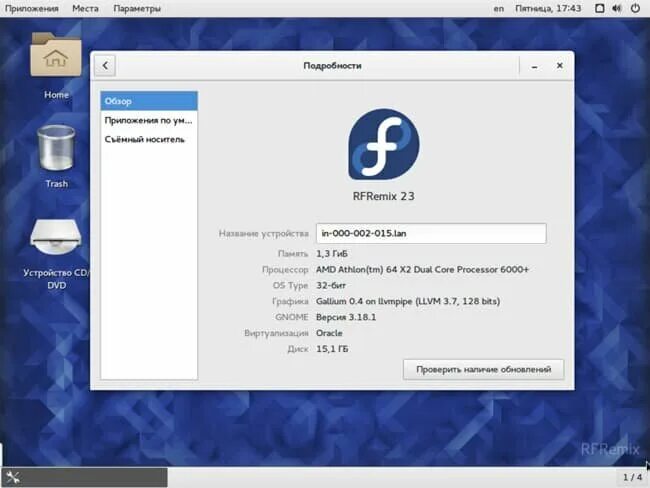Screen dimensions: 650x488
Task: Click Проверить наличие обновлений button
Action: tap(483, 369)
